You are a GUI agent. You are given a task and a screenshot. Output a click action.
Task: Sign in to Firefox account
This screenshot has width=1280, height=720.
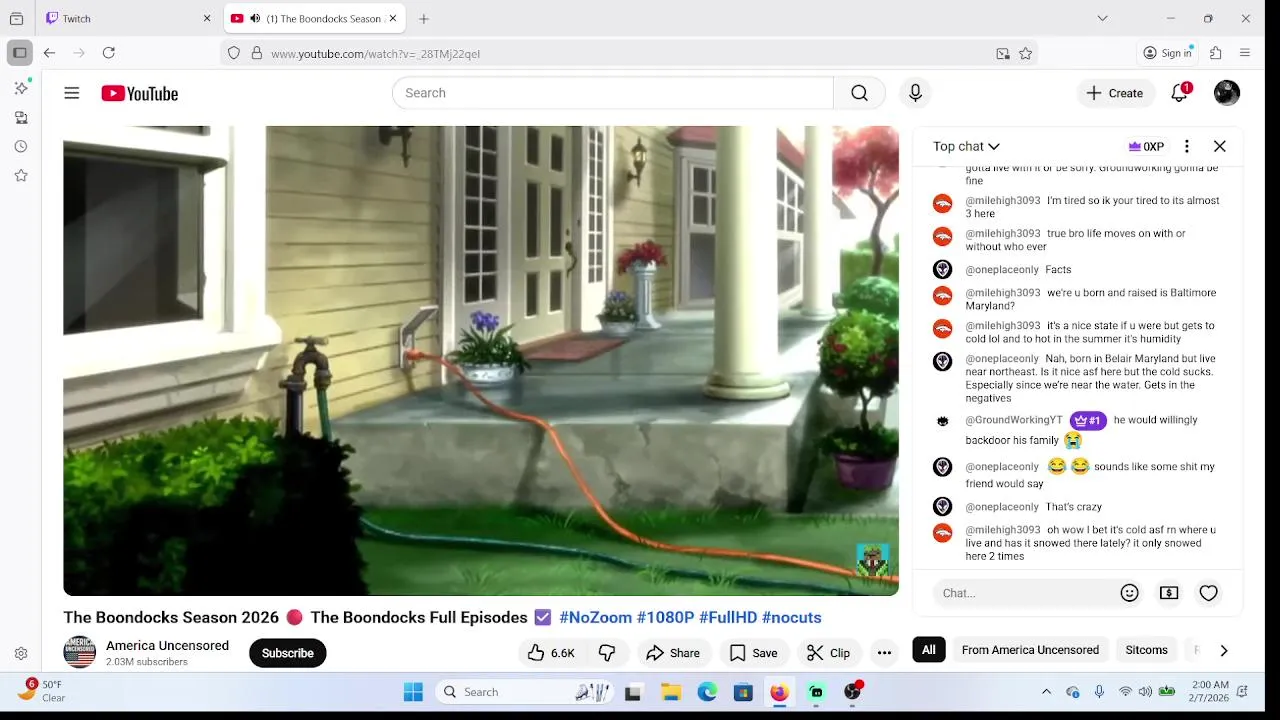(1168, 53)
